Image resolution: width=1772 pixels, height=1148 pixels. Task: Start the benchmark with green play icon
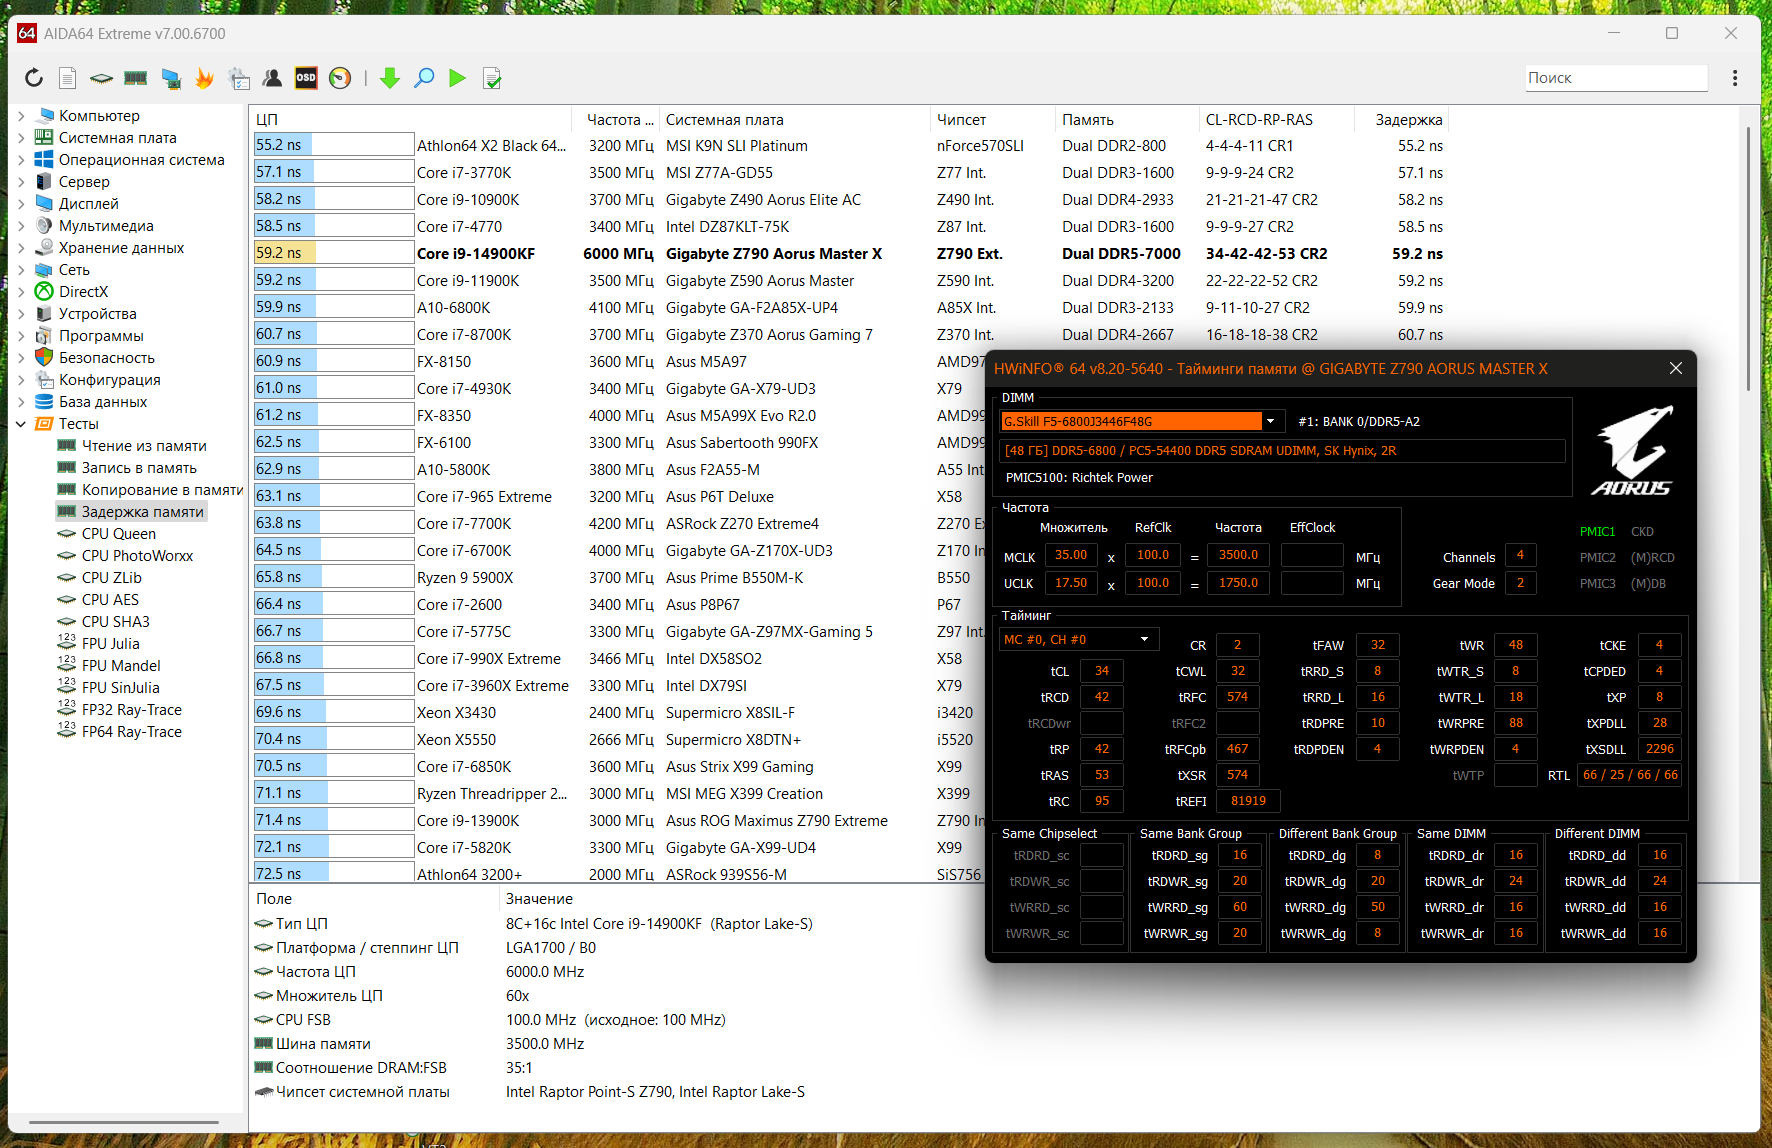457,78
